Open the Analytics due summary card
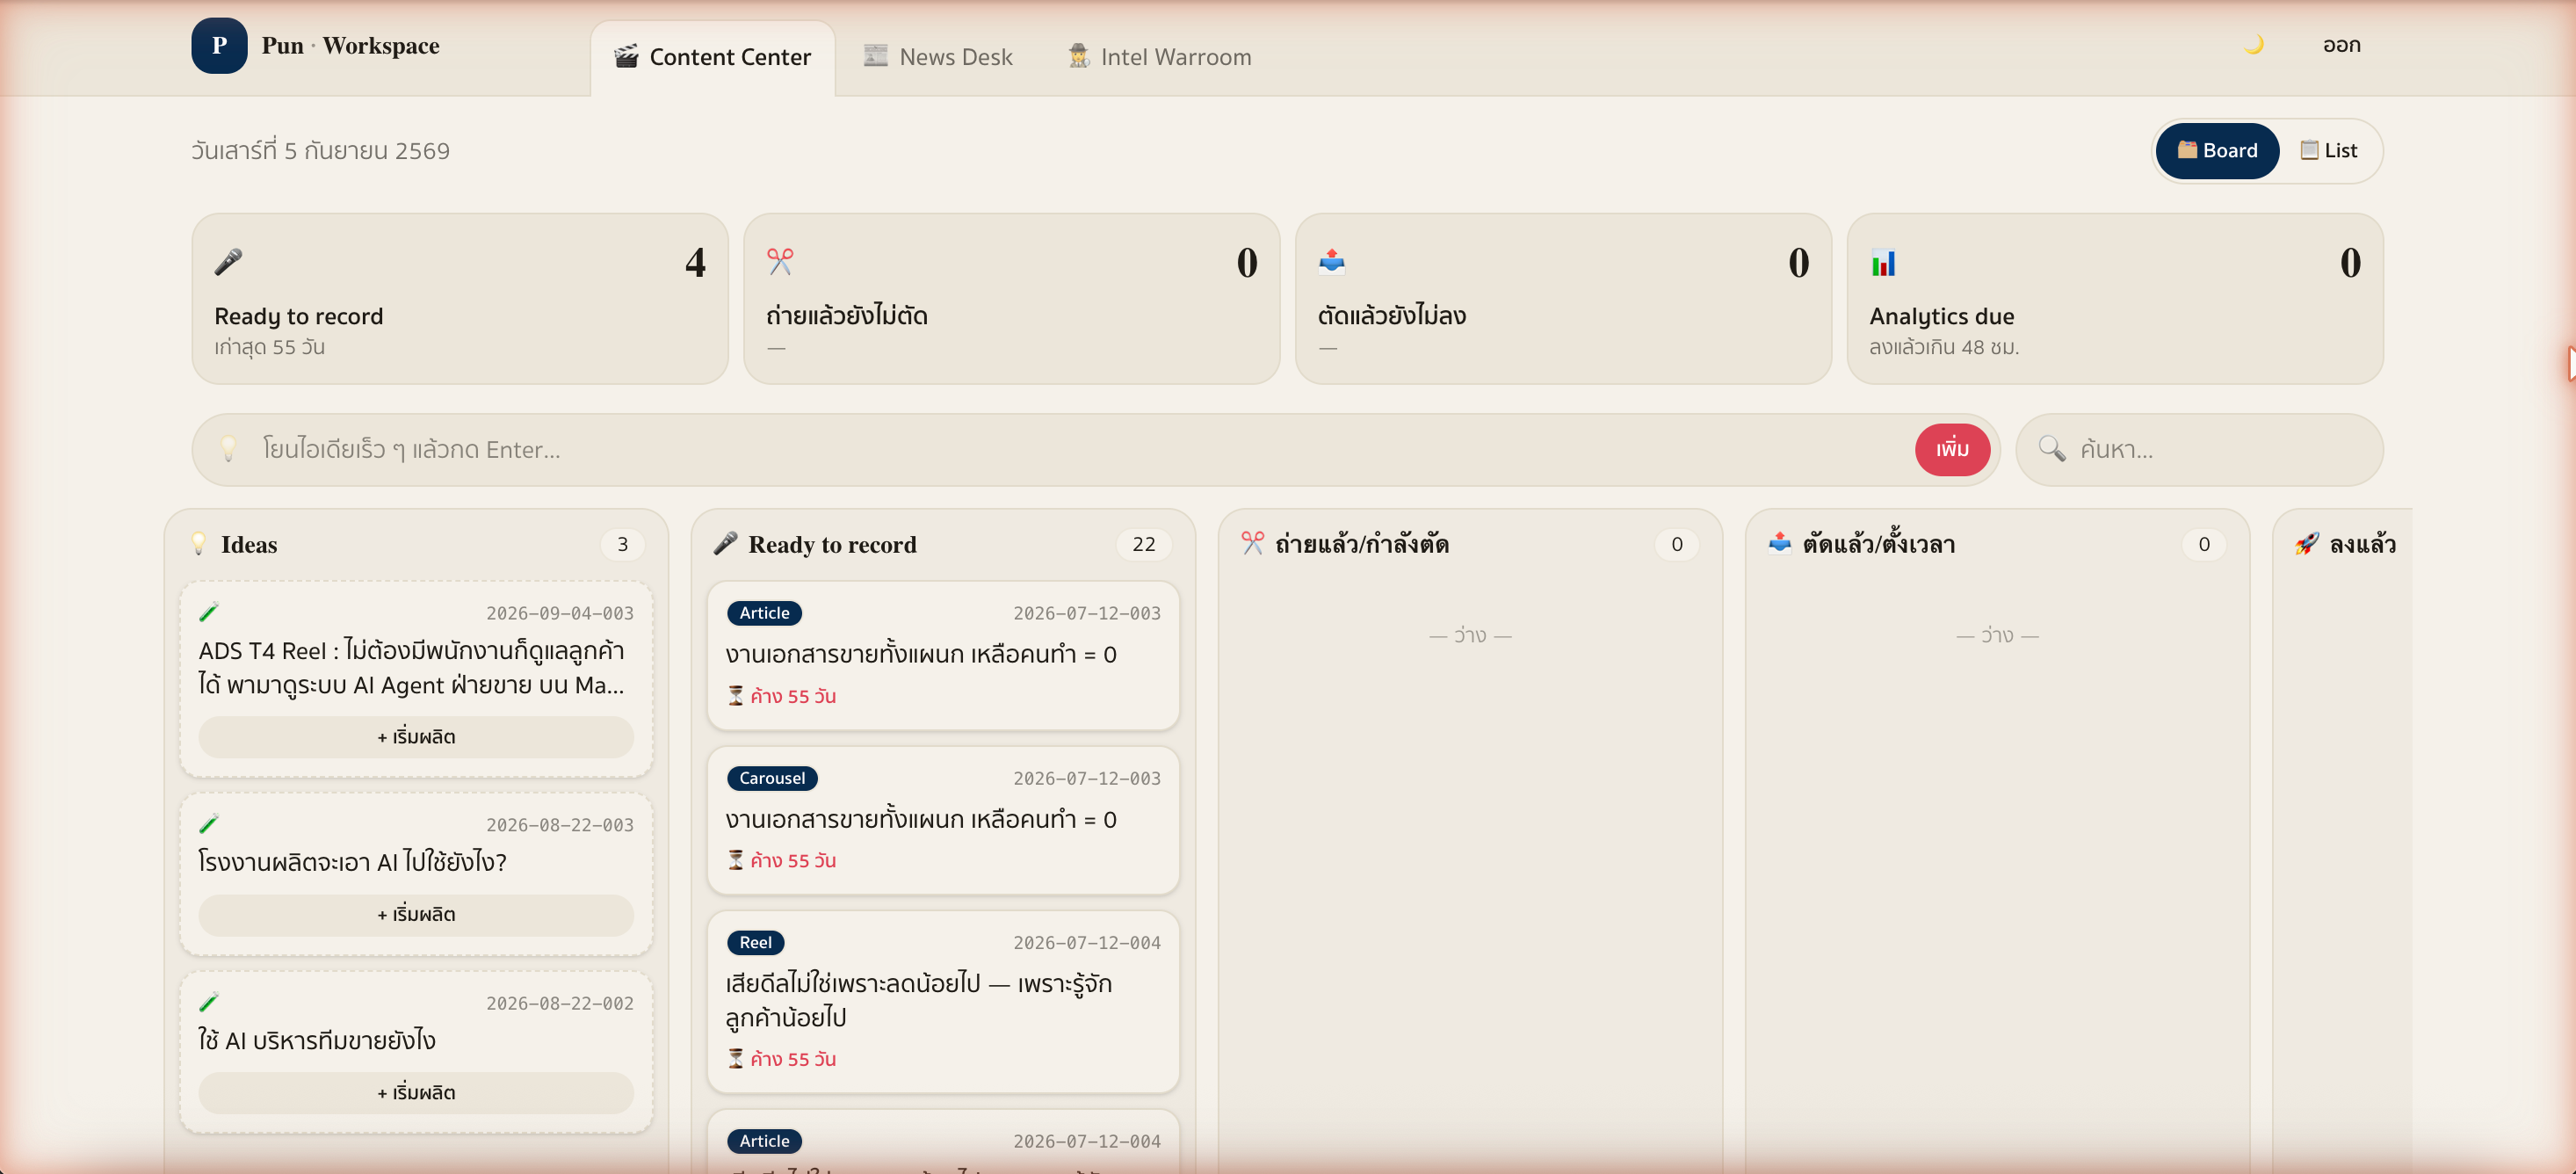 2115,299
